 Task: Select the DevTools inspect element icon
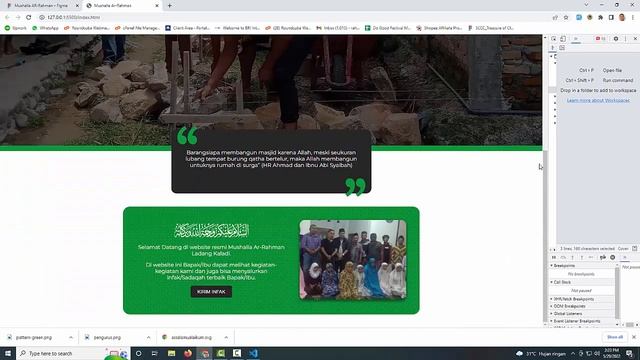click(x=553, y=39)
